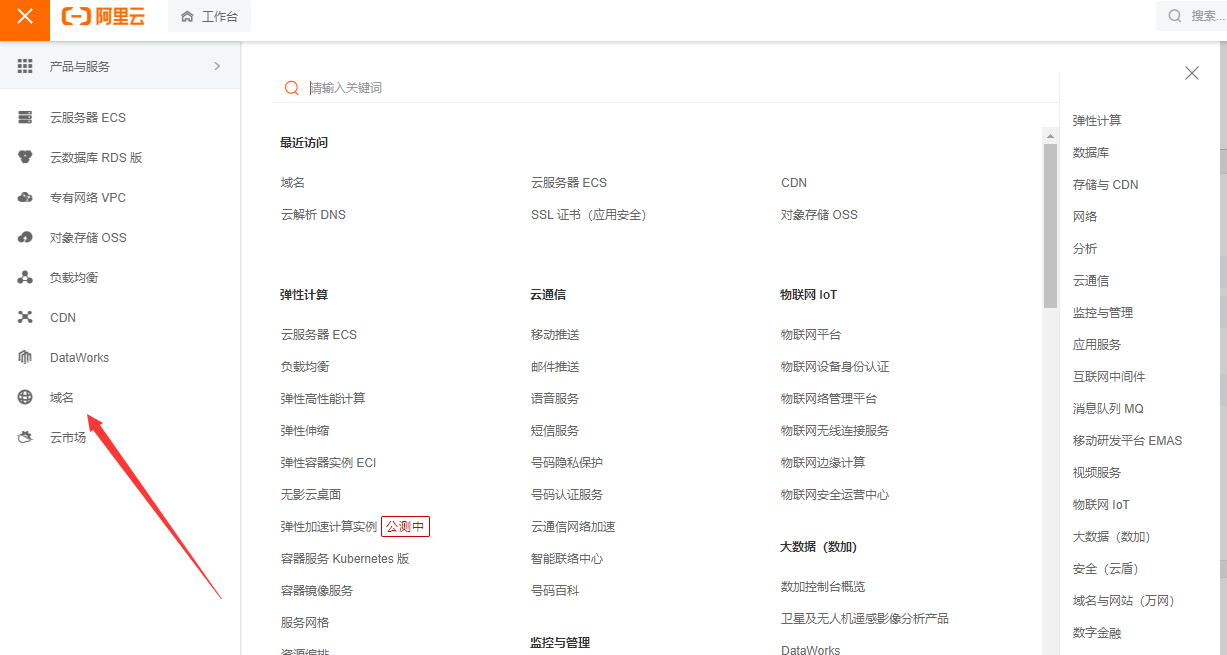Click the CDN icon in the sidebar
Screen dimensions: 1227x655
25,317
